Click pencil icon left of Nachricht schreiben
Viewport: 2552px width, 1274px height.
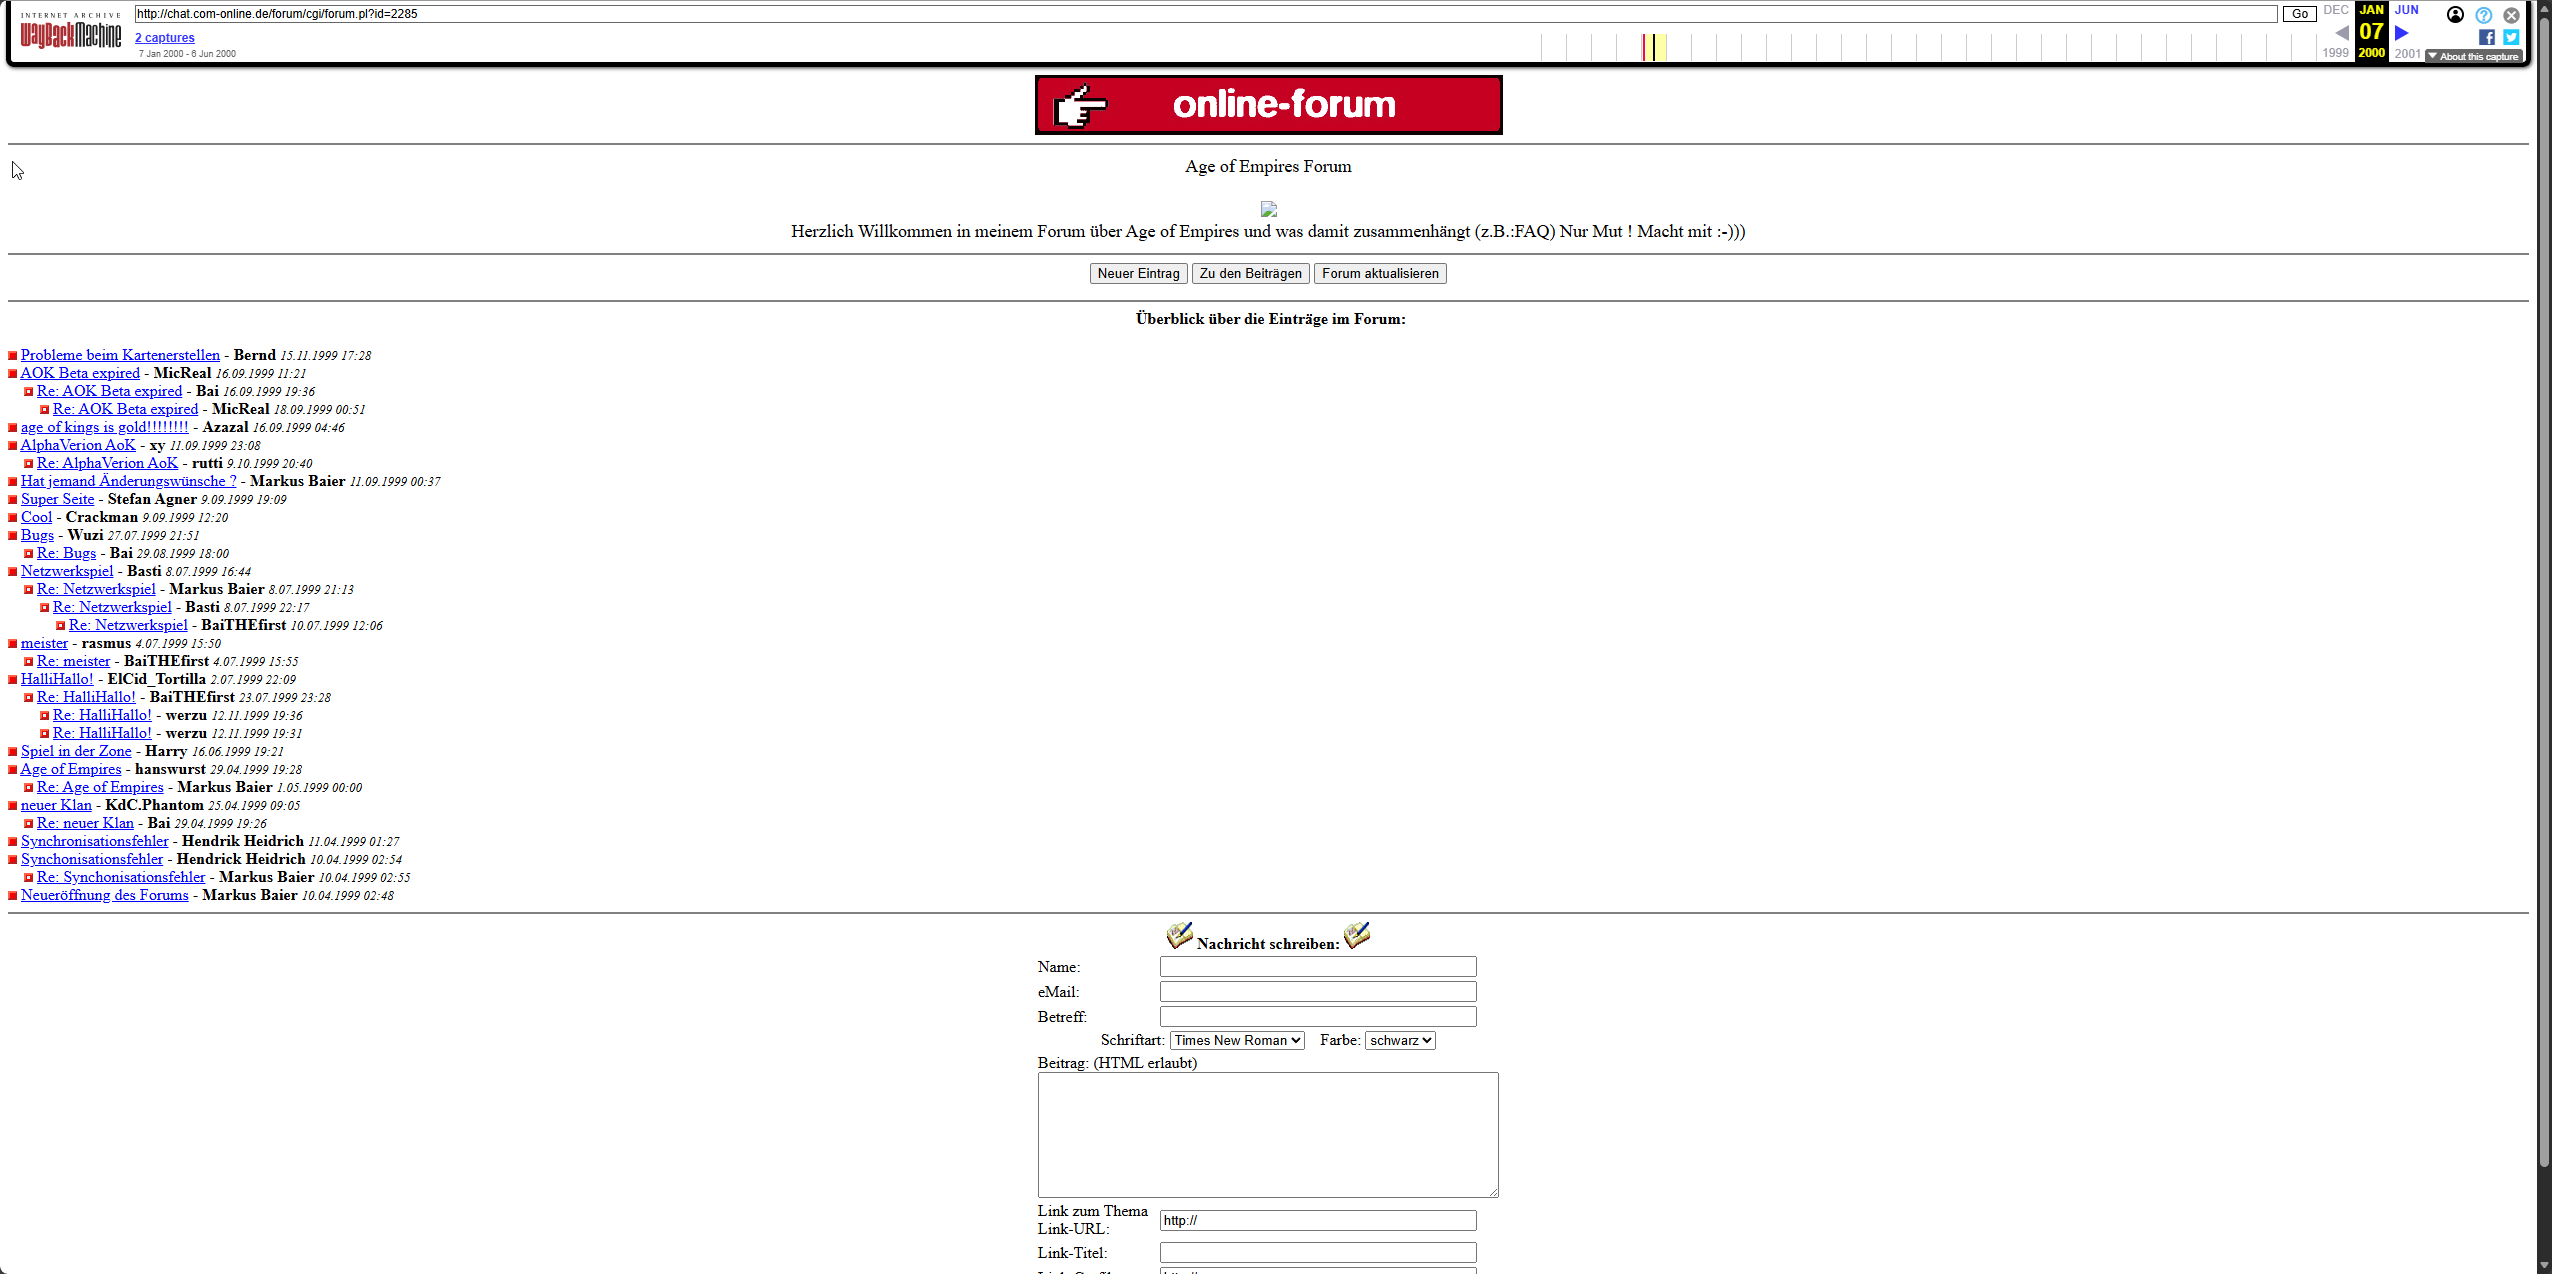point(1179,936)
